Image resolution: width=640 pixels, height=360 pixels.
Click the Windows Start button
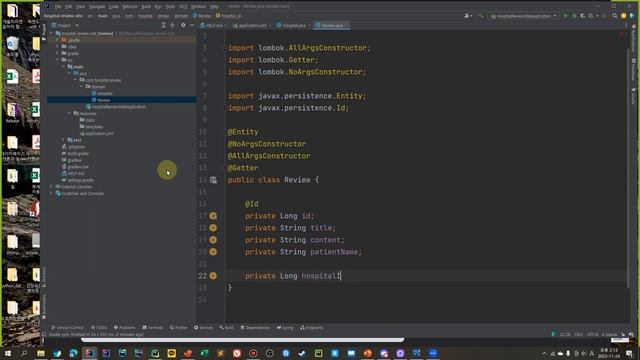point(8,353)
